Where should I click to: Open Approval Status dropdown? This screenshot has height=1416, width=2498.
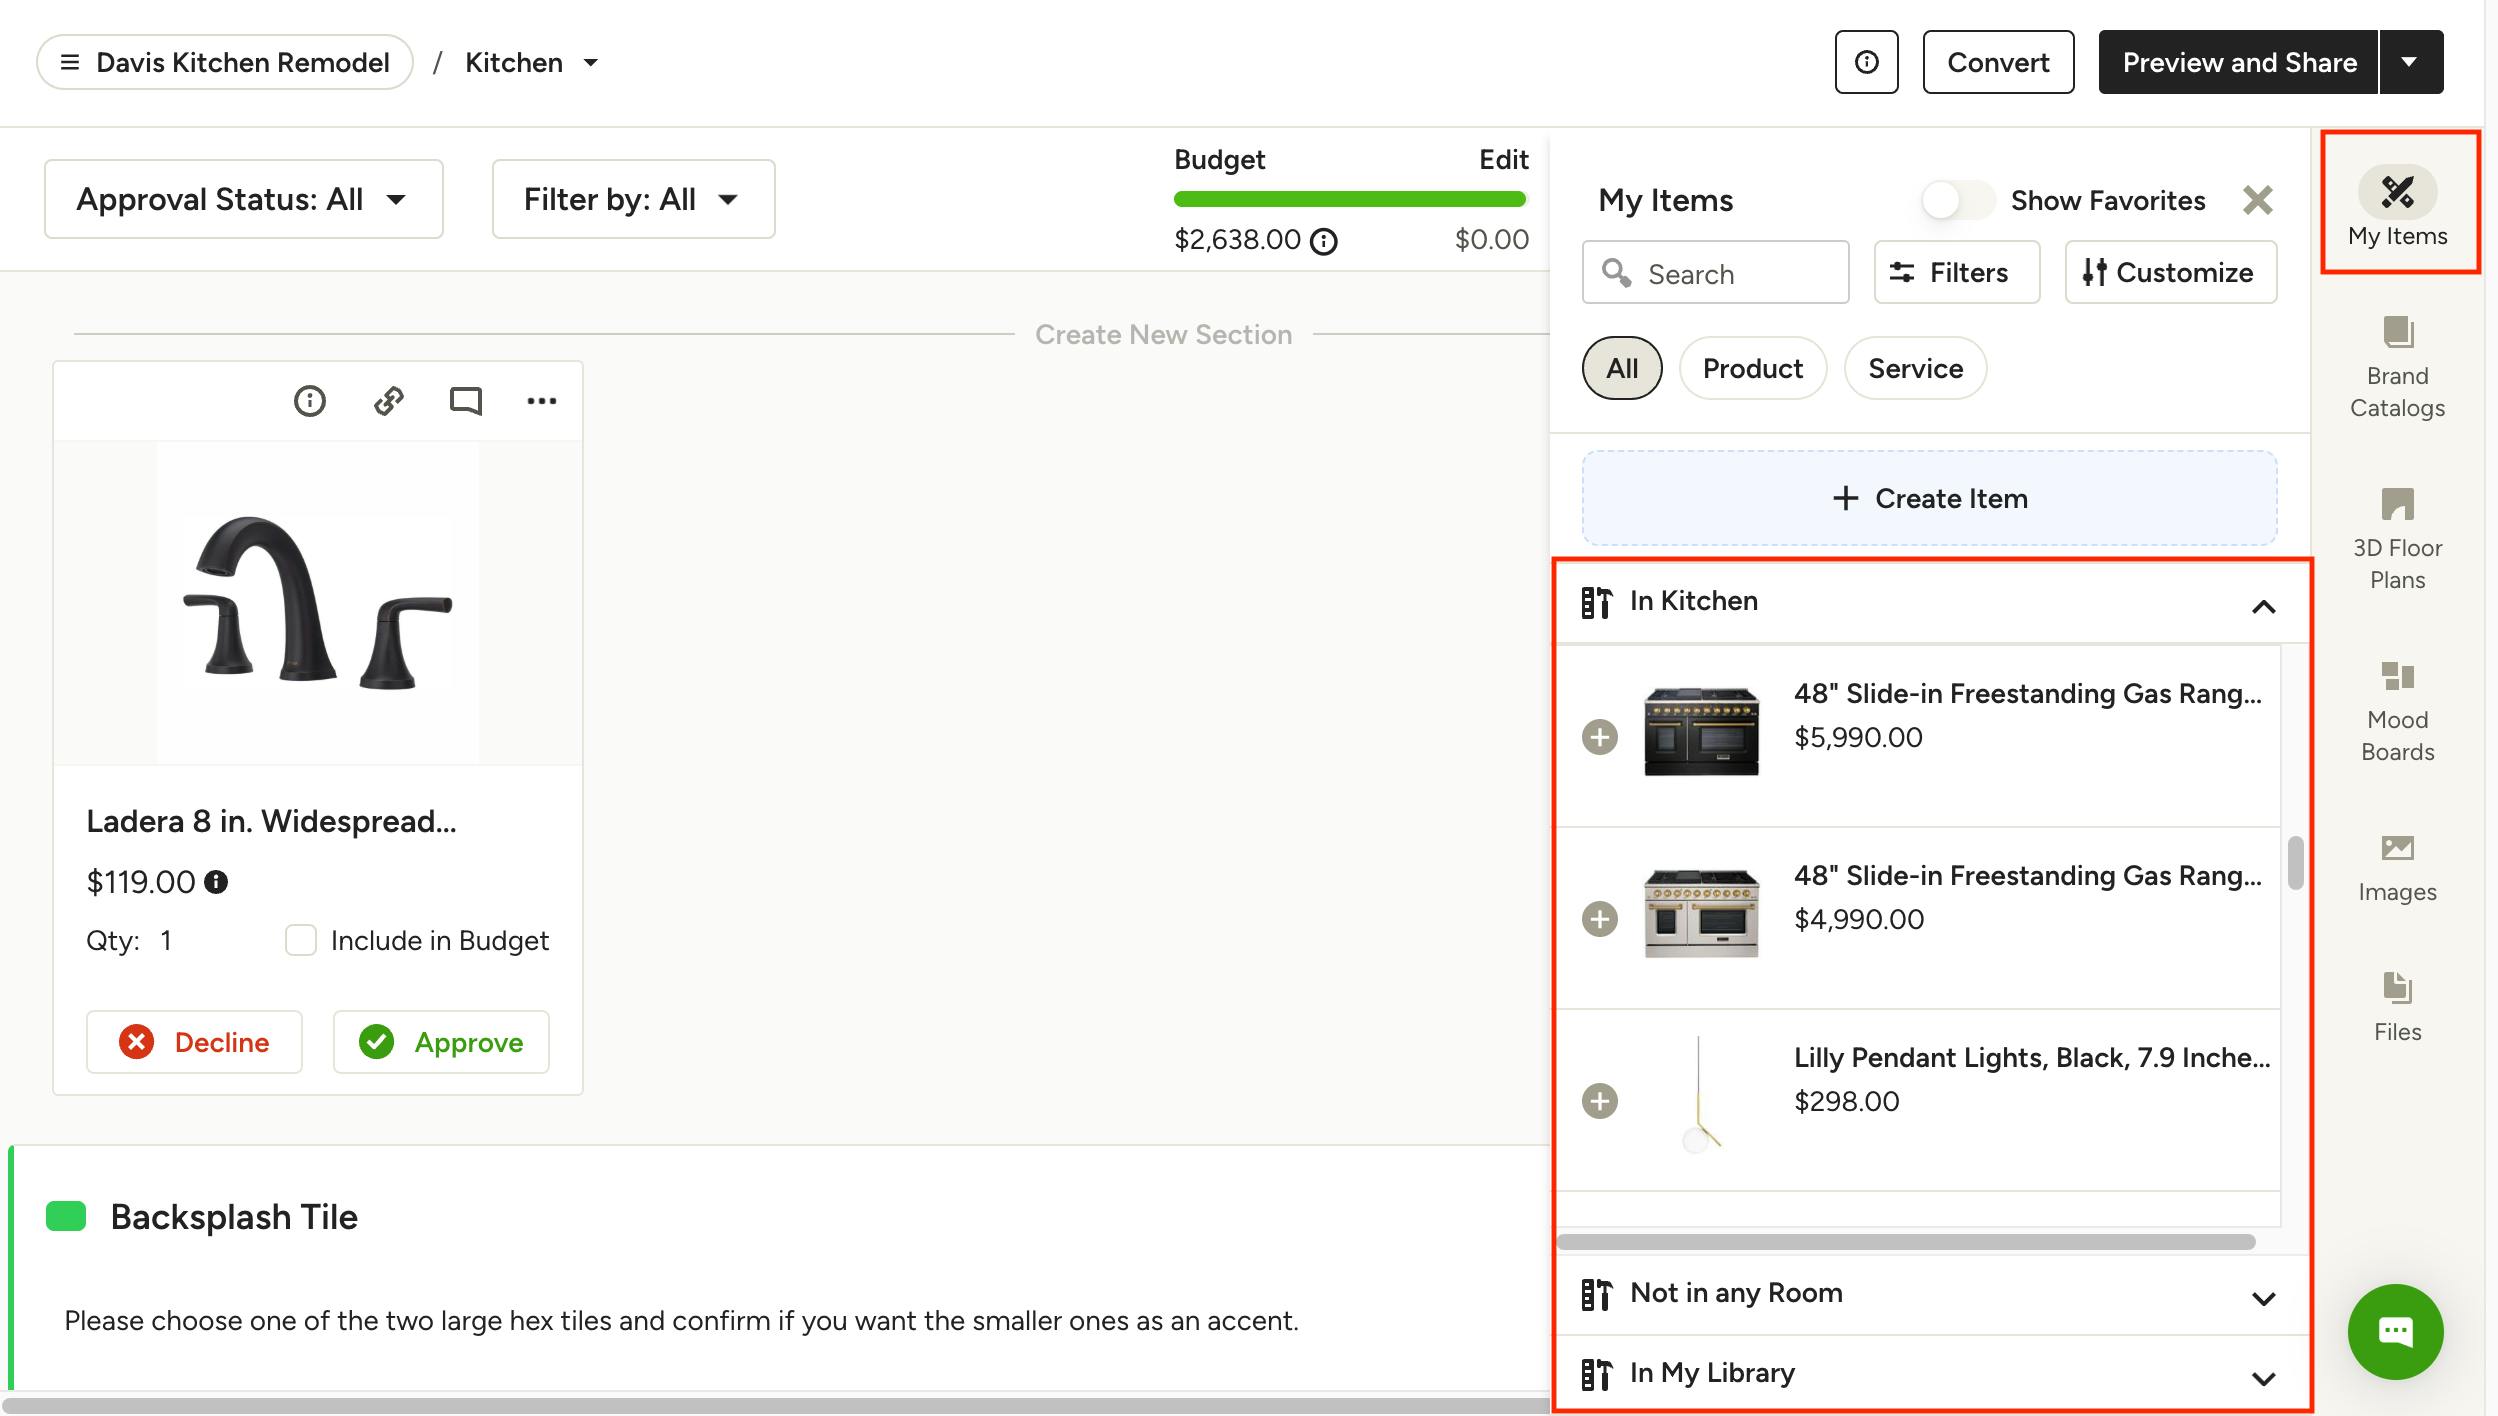[x=243, y=199]
